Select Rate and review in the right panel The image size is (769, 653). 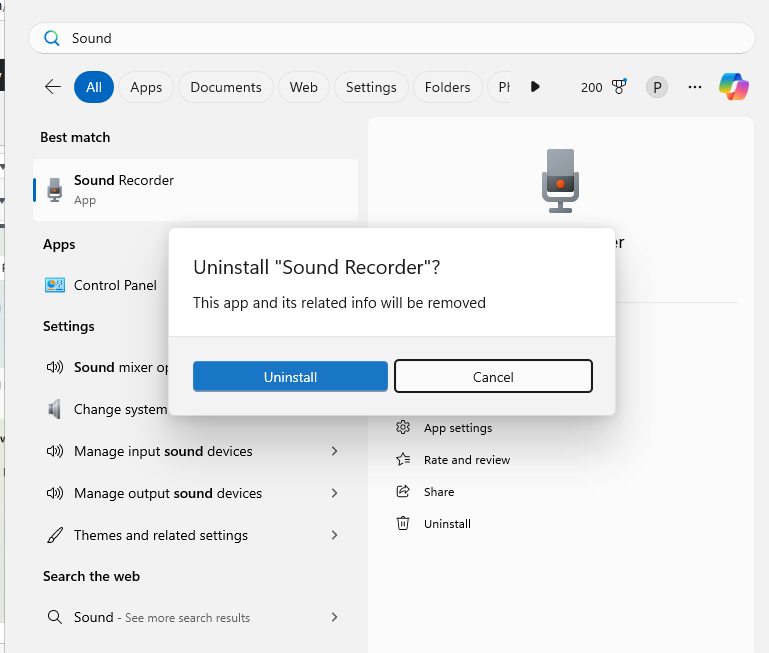(x=466, y=460)
